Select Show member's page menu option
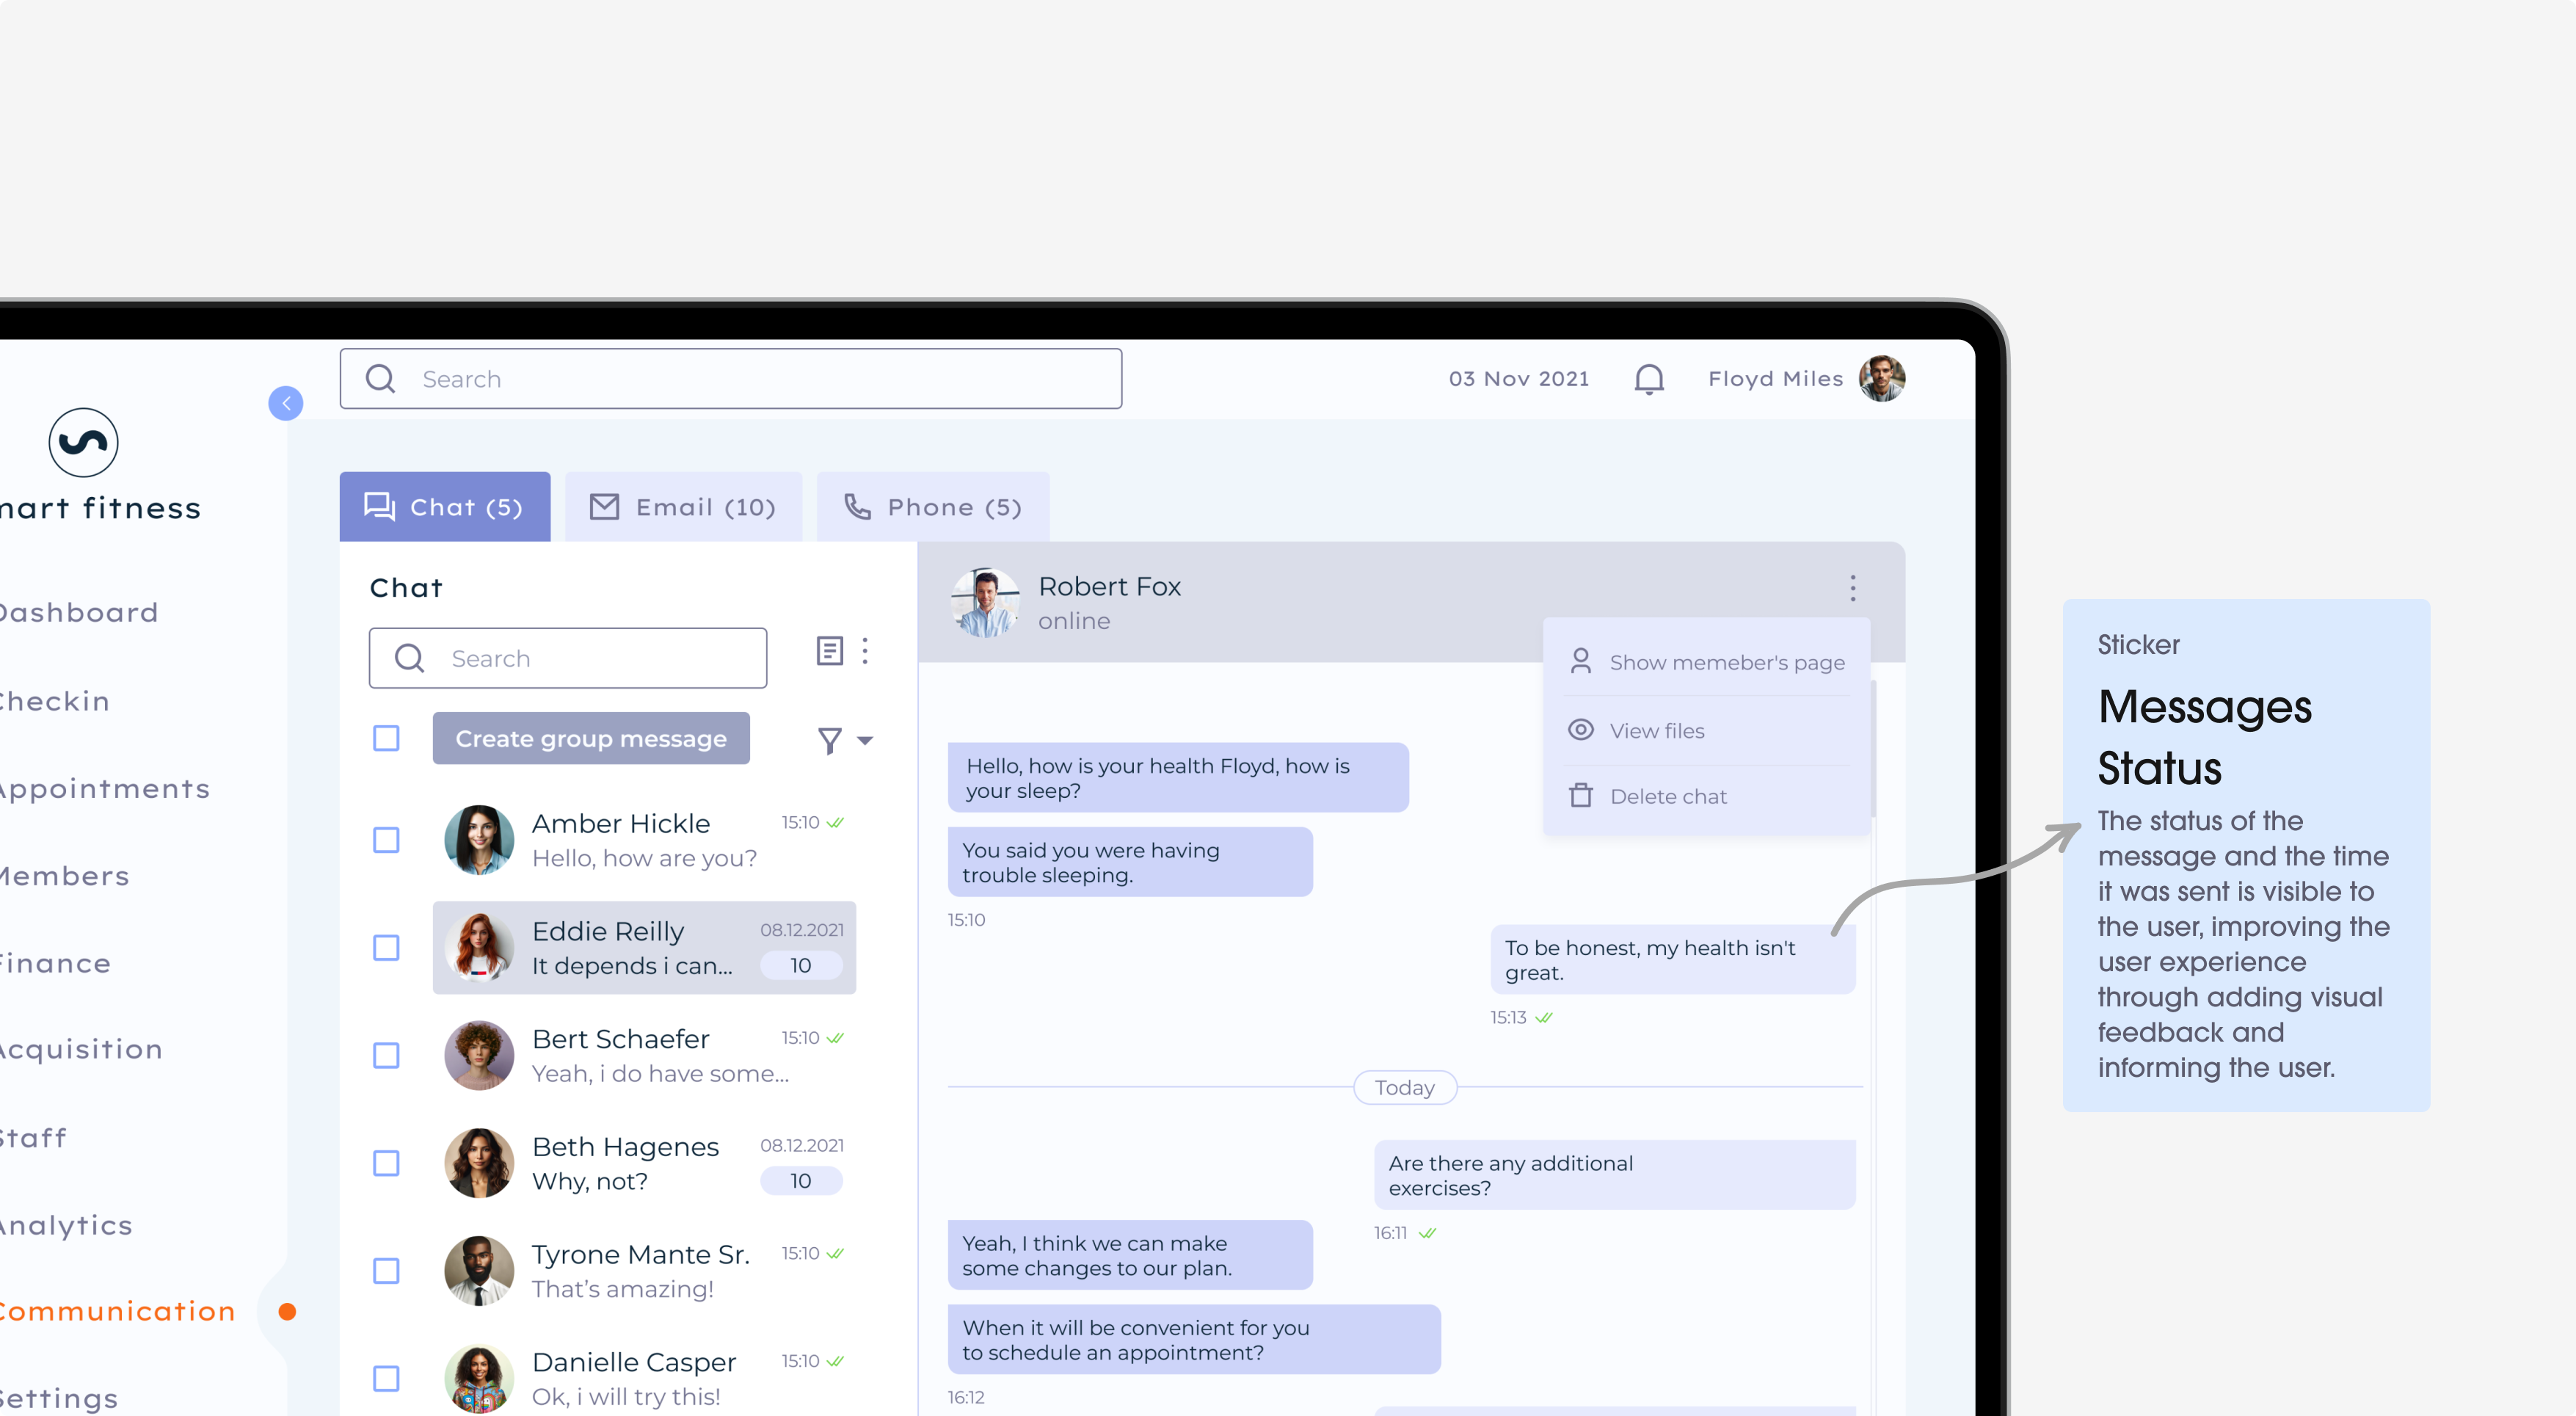Image resolution: width=2576 pixels, height=1416 pixels. [x=1707, y=662]
